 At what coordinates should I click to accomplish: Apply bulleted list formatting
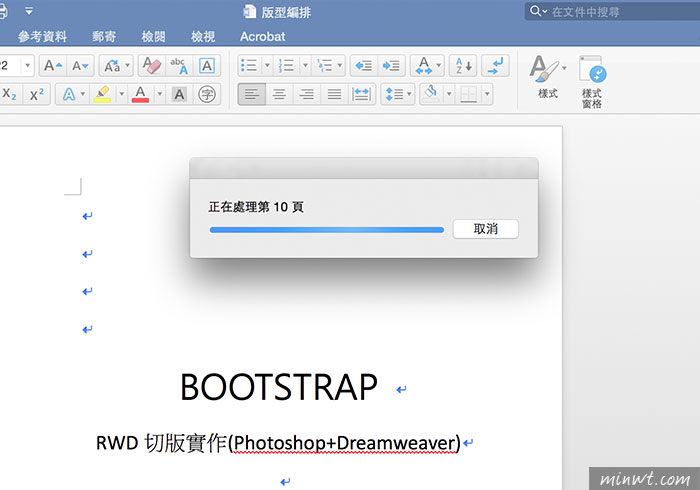pos(249,66)
